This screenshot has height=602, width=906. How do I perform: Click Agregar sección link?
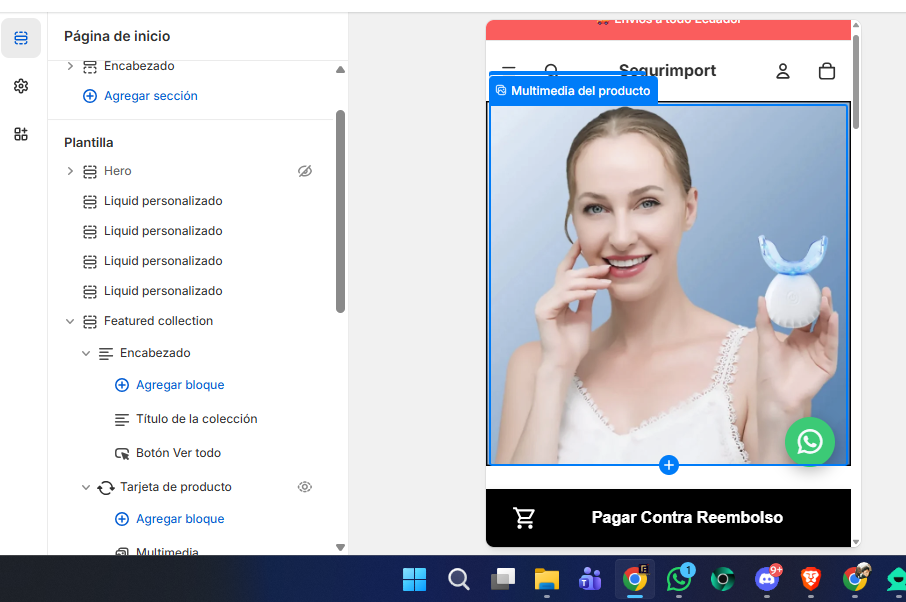coord(150,96)
